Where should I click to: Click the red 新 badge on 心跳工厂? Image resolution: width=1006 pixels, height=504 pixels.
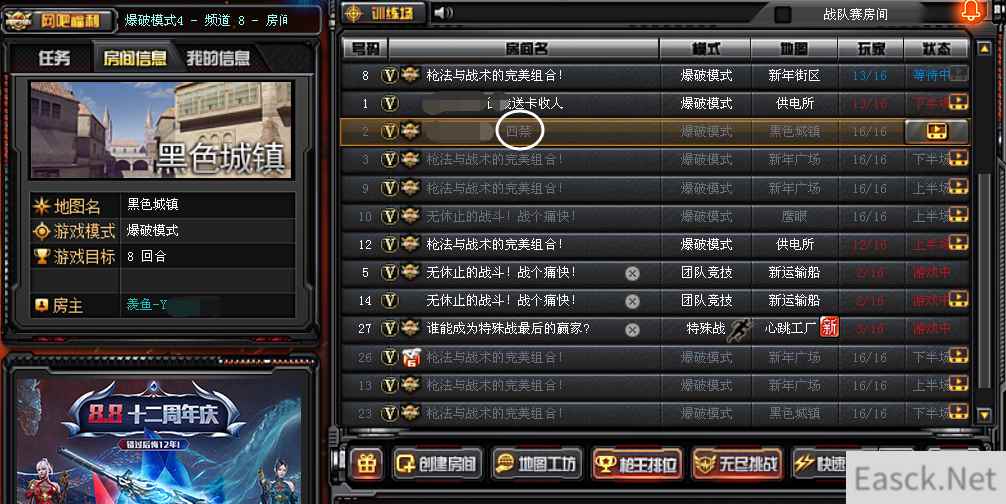(x=830, y=328)
